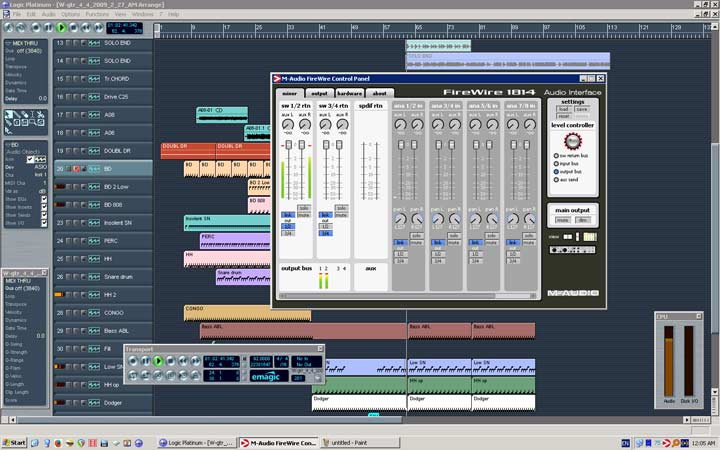720x450 pixels.
Task: Click Record in the floating Transport window
Action: 133,361
